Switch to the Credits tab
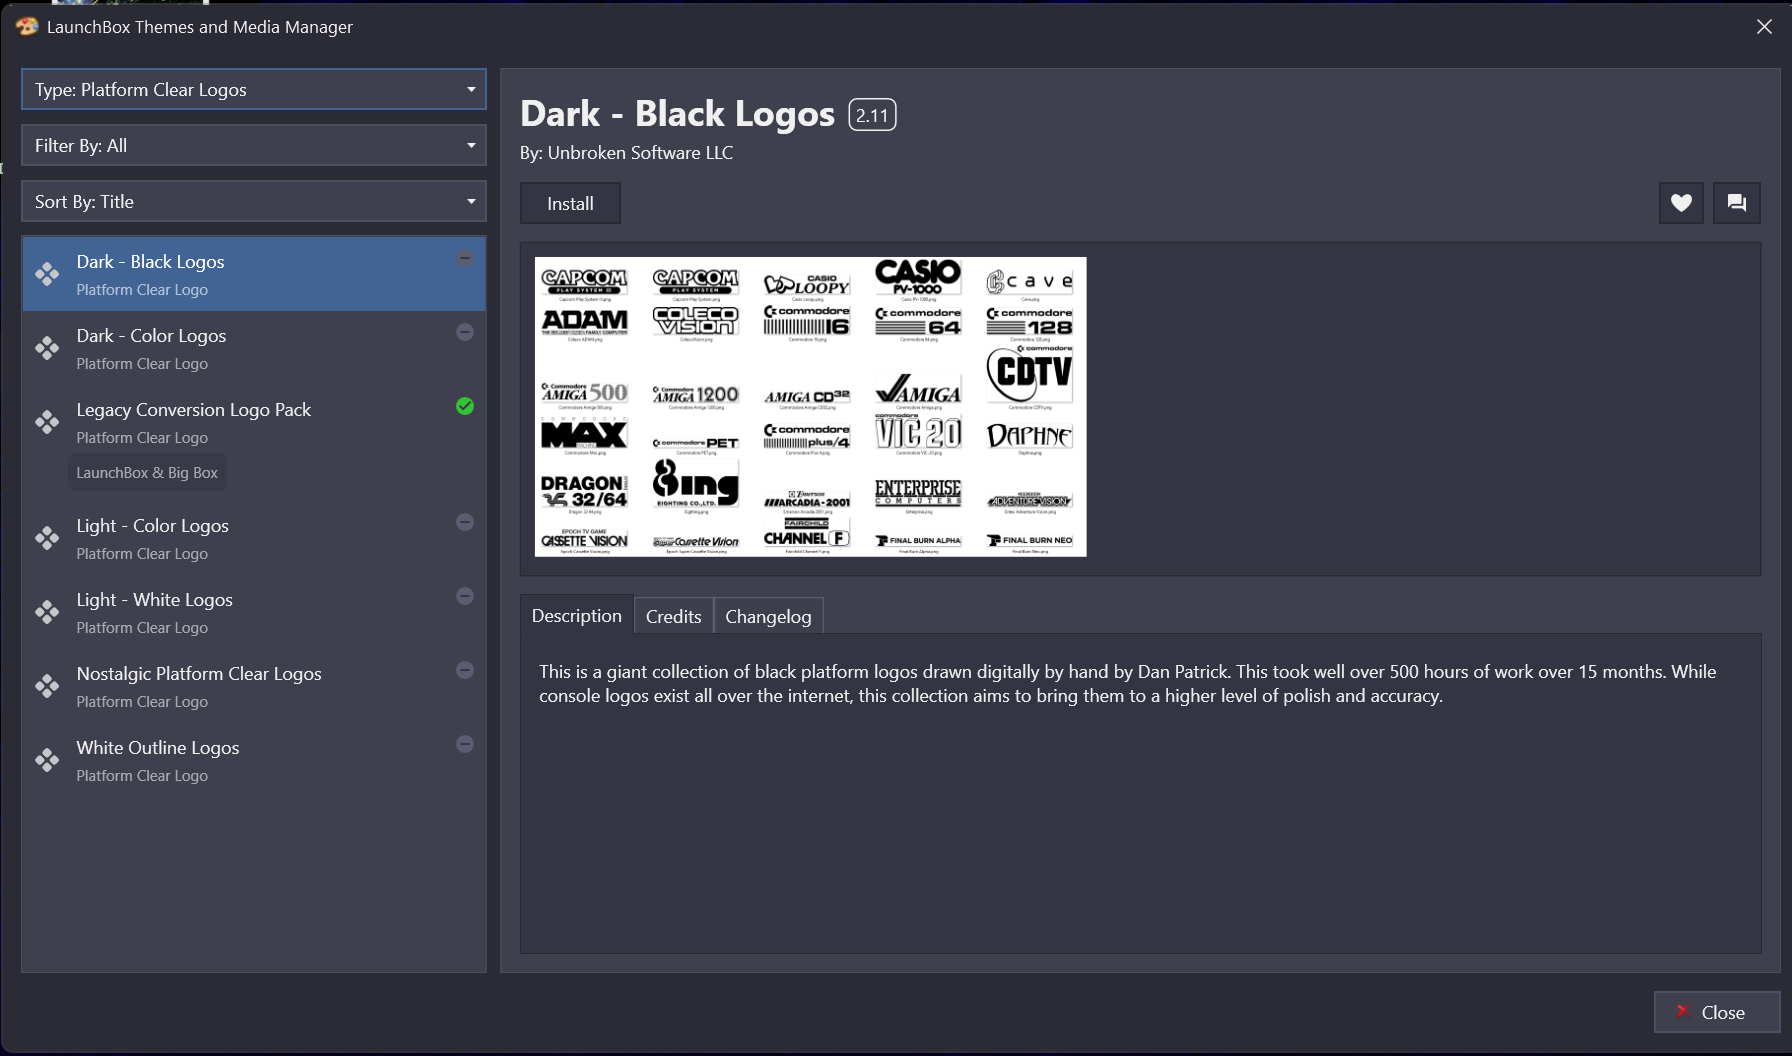 (x=674, y=616)
